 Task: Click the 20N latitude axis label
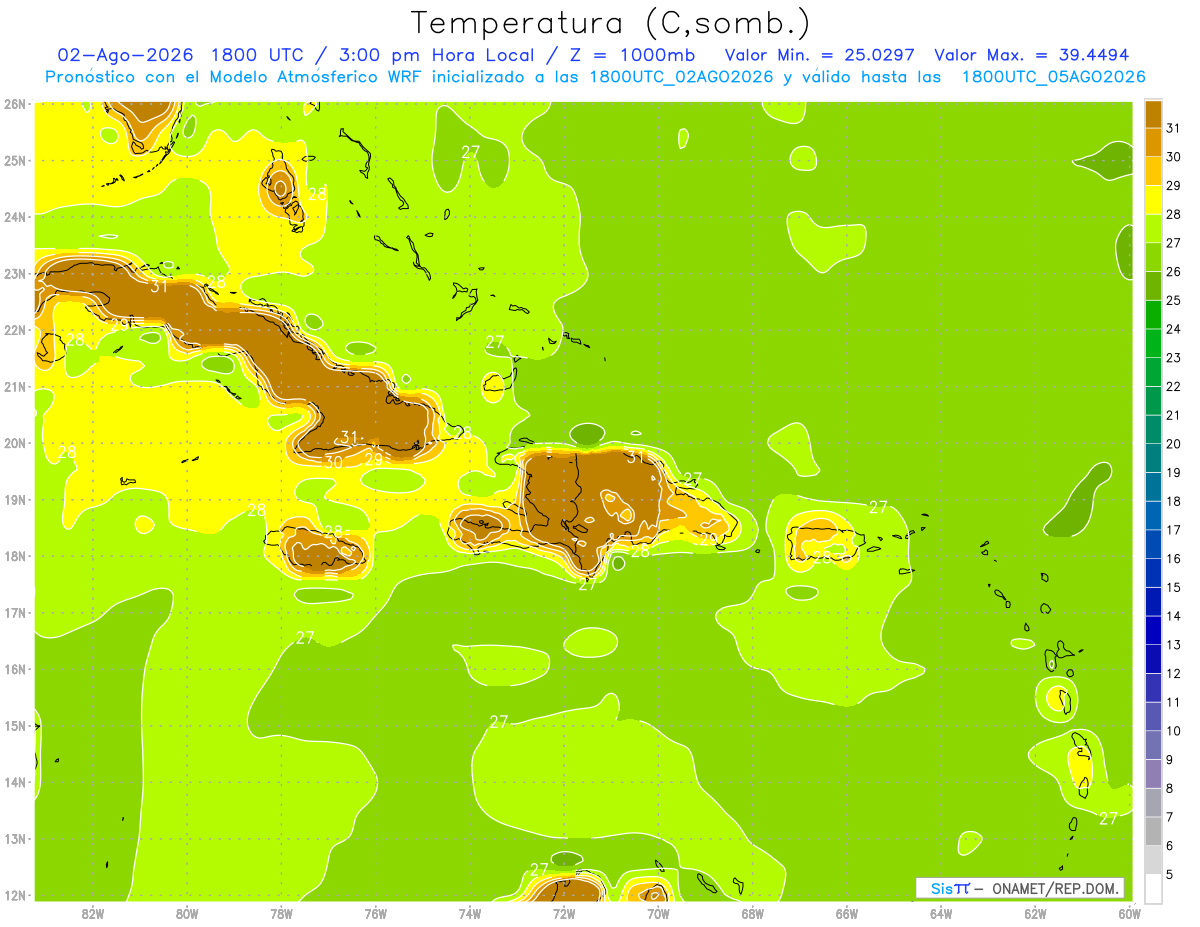[14, 443]
